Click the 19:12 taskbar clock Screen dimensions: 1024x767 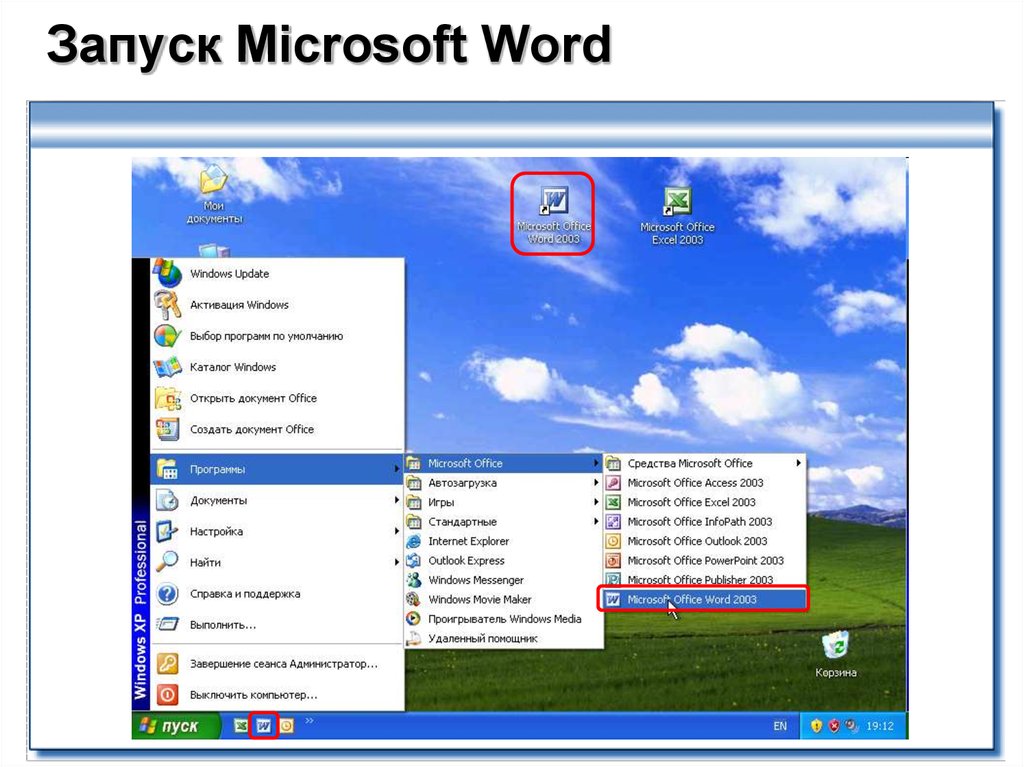pyautogui.click(x=879, y=726)
